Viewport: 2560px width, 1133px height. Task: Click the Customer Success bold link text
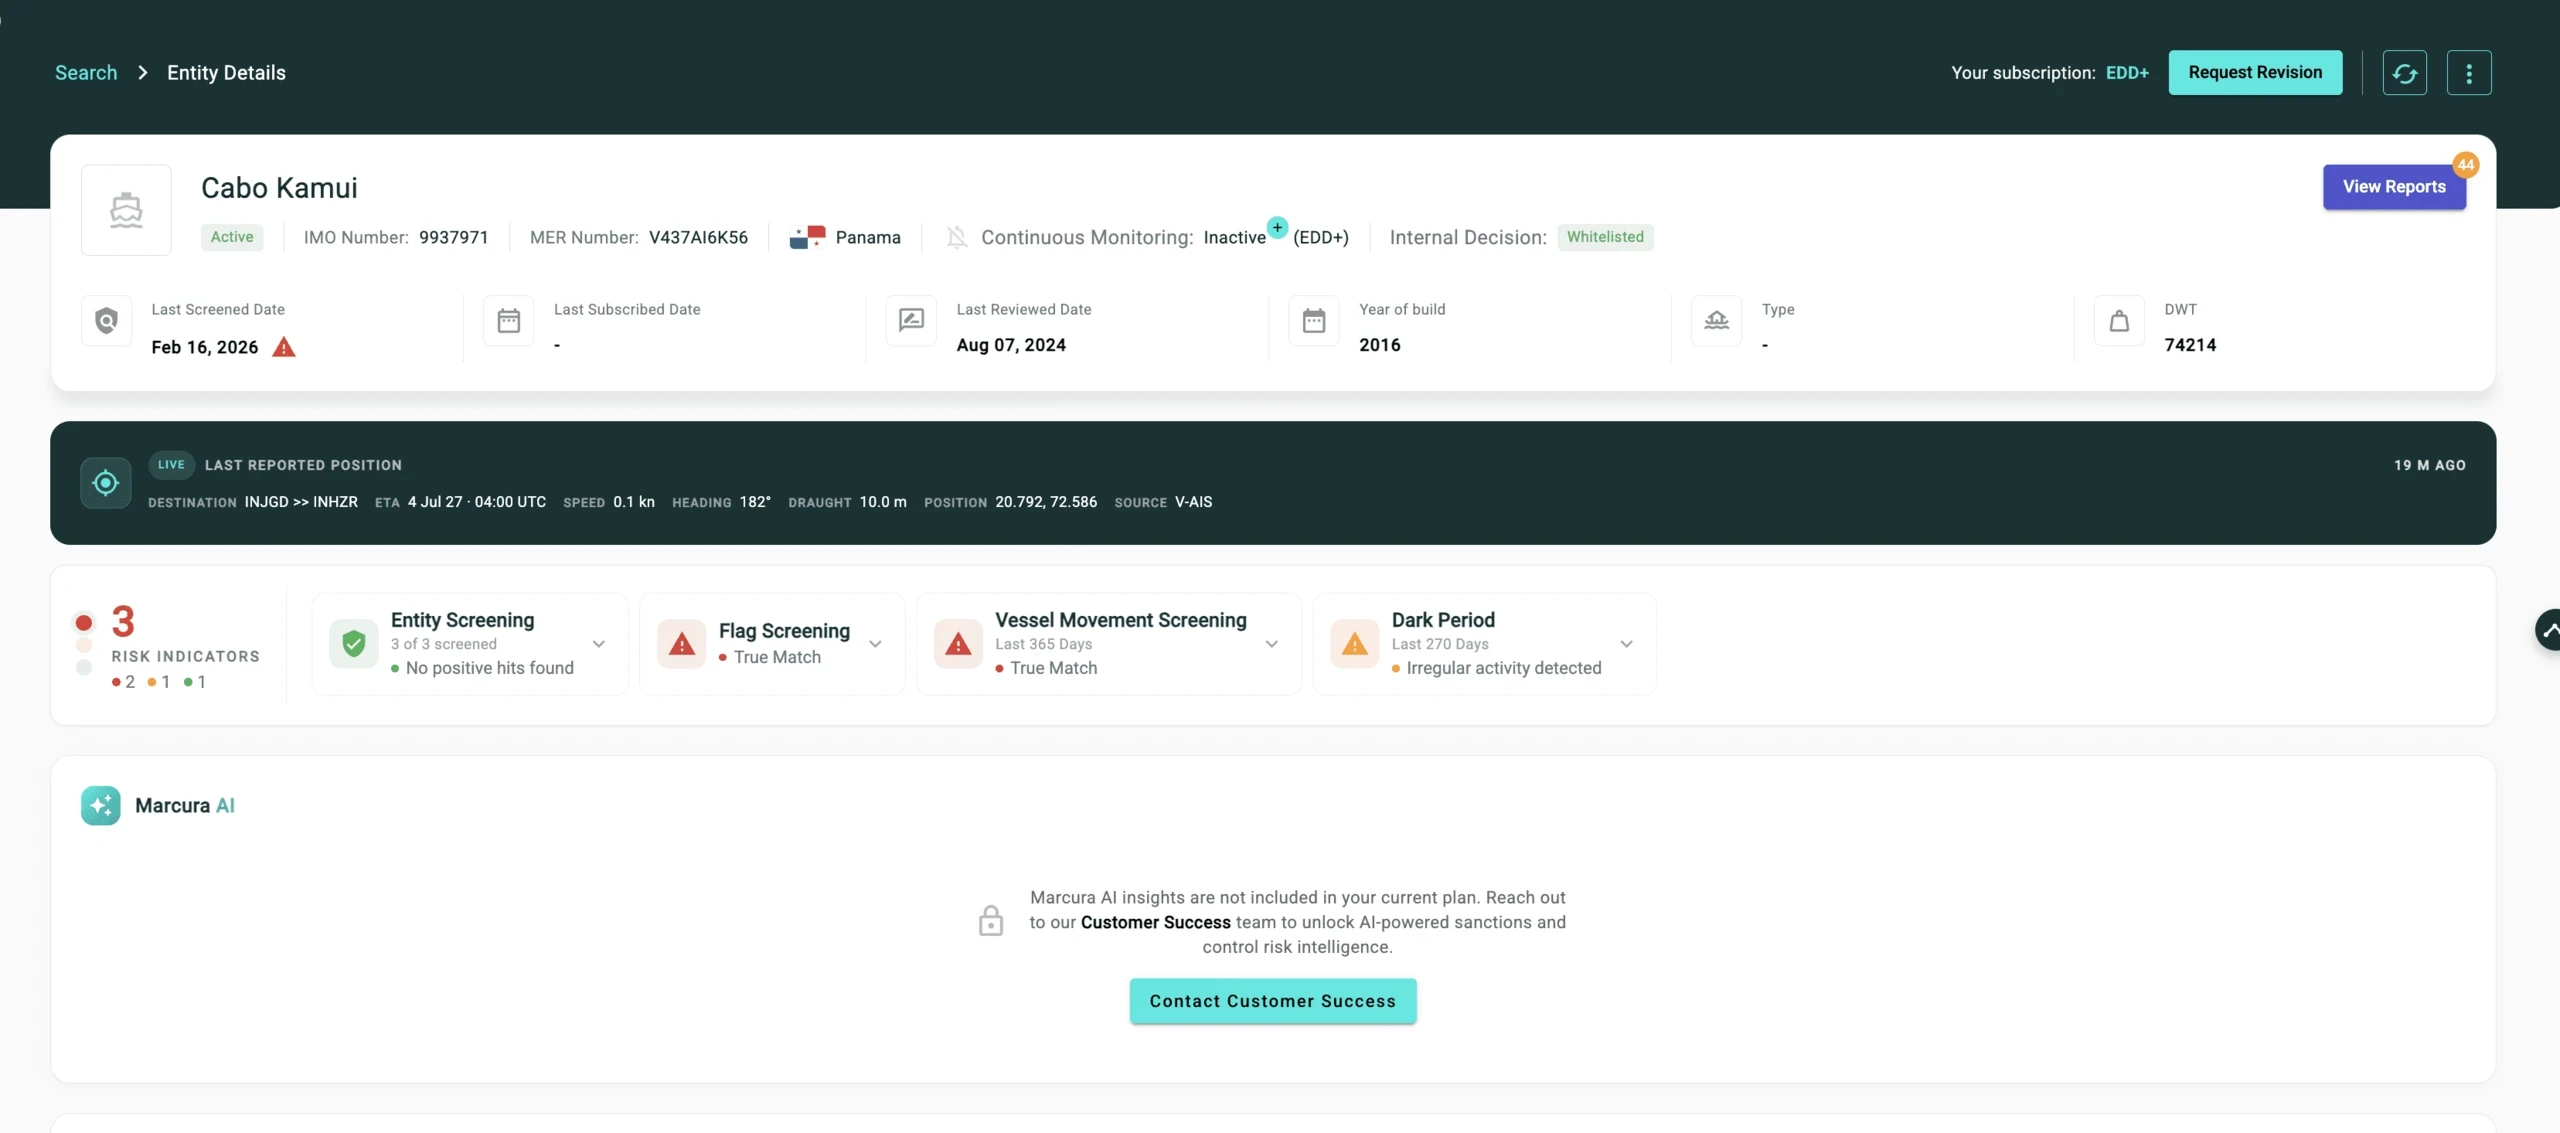(x=1156, y=922)
